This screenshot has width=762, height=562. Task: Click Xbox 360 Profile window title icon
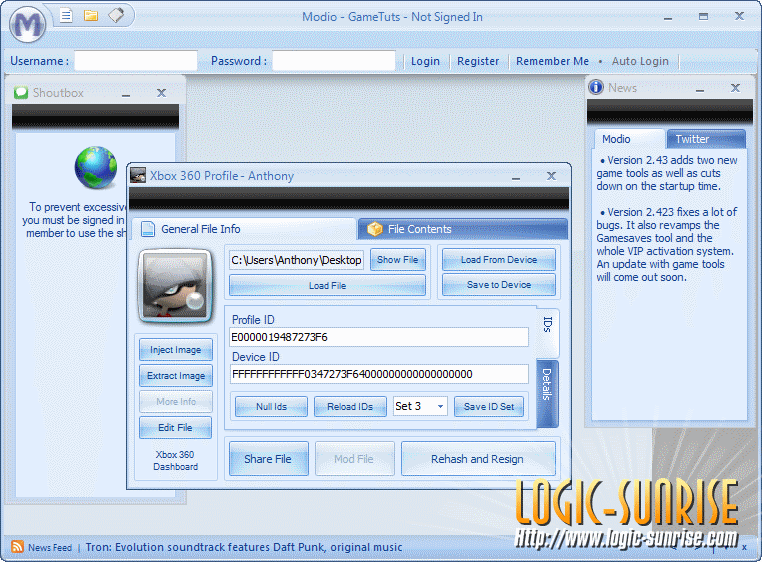tap(138, 175)
